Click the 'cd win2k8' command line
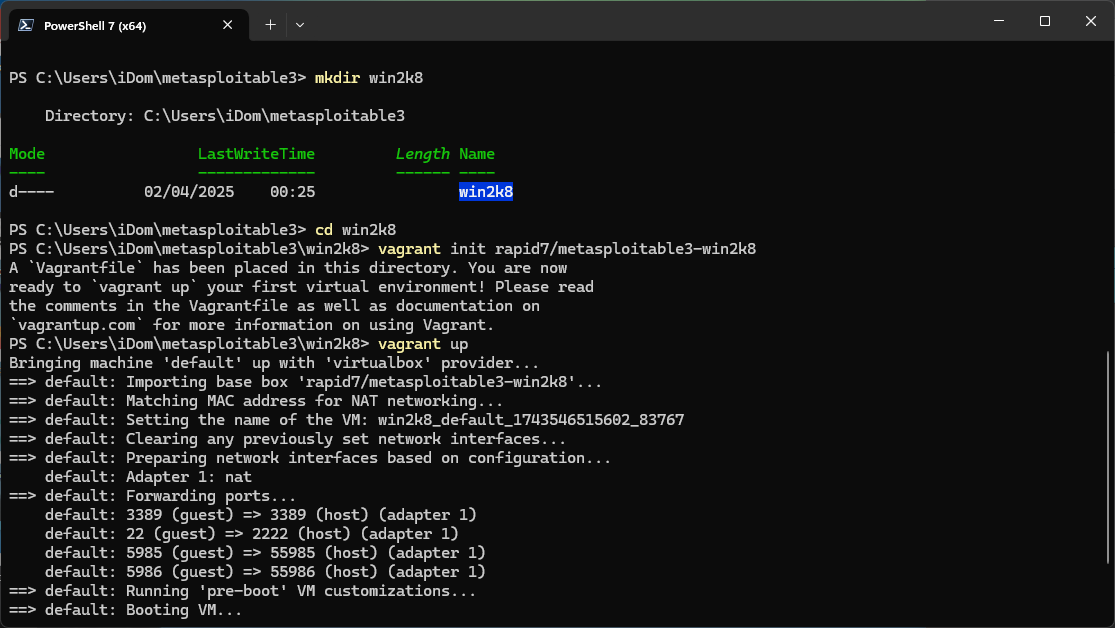 click(355, 230)
